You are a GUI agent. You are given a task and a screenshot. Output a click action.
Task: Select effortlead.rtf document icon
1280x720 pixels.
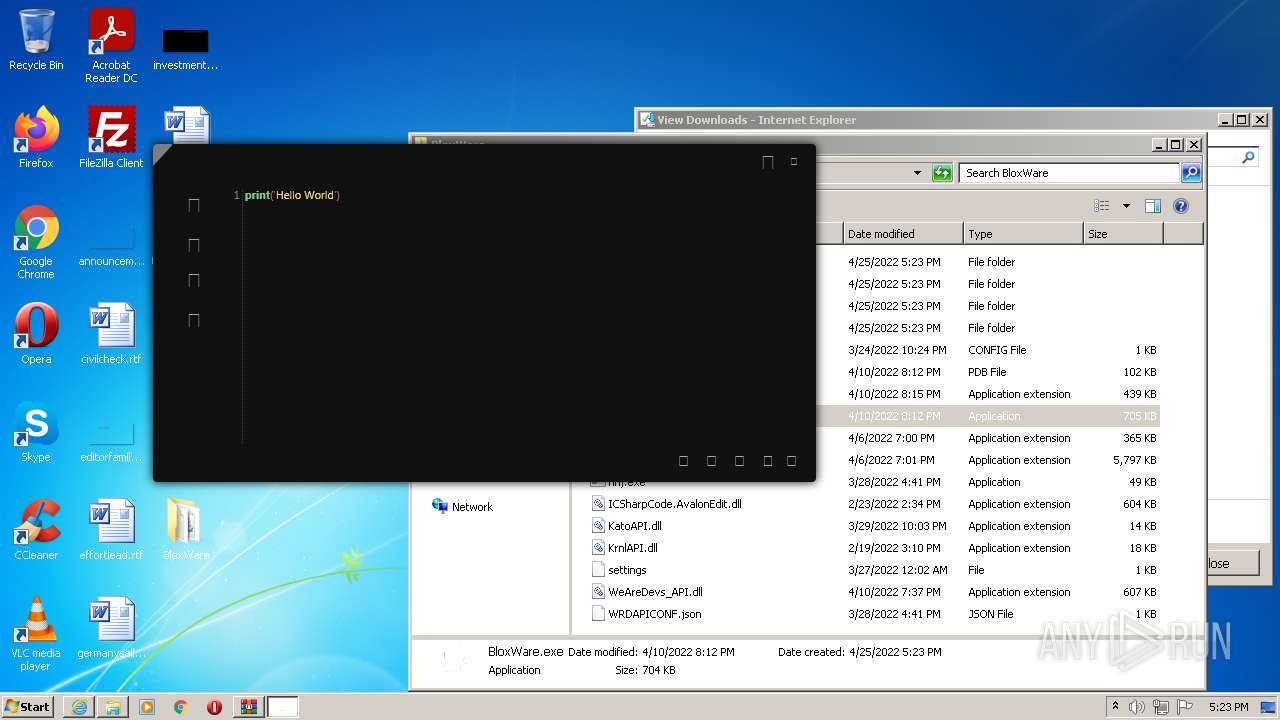point(111,530)
